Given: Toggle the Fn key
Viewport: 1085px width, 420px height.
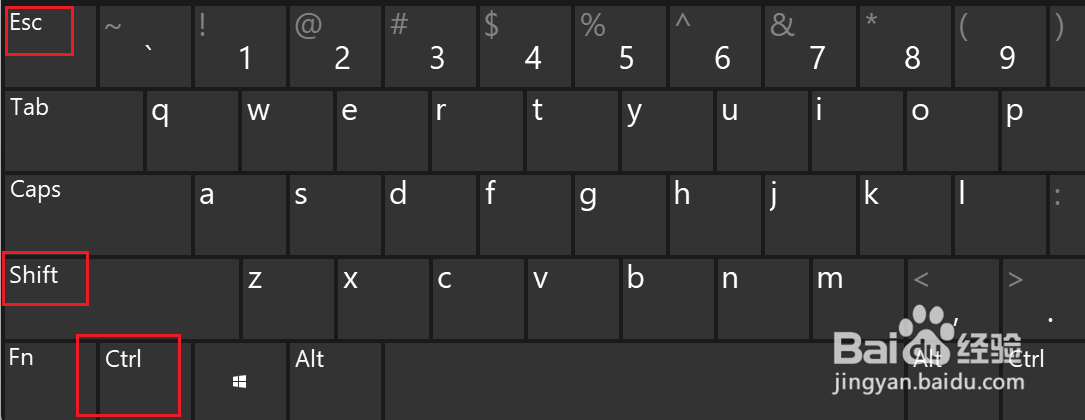Looking at the screenshot, I should pos(40,381).
